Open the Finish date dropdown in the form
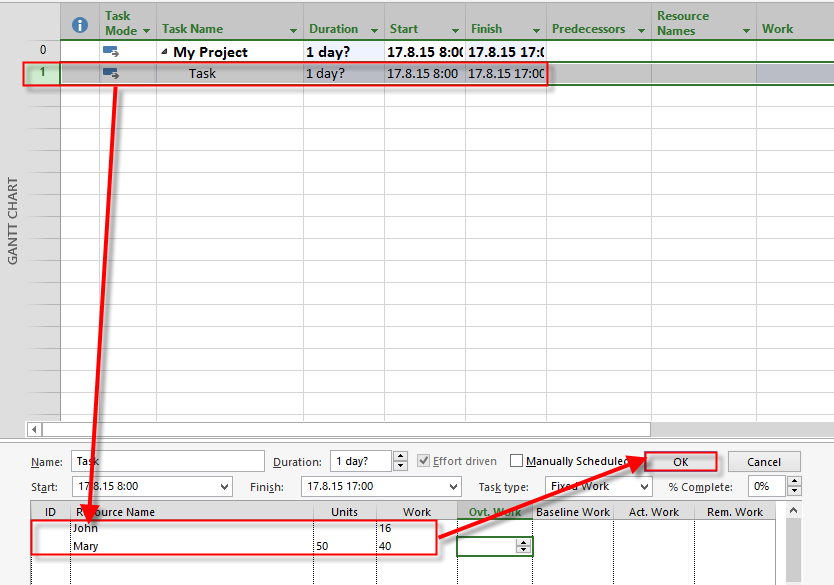Screen dimensions: 834x585 [452, 487]
